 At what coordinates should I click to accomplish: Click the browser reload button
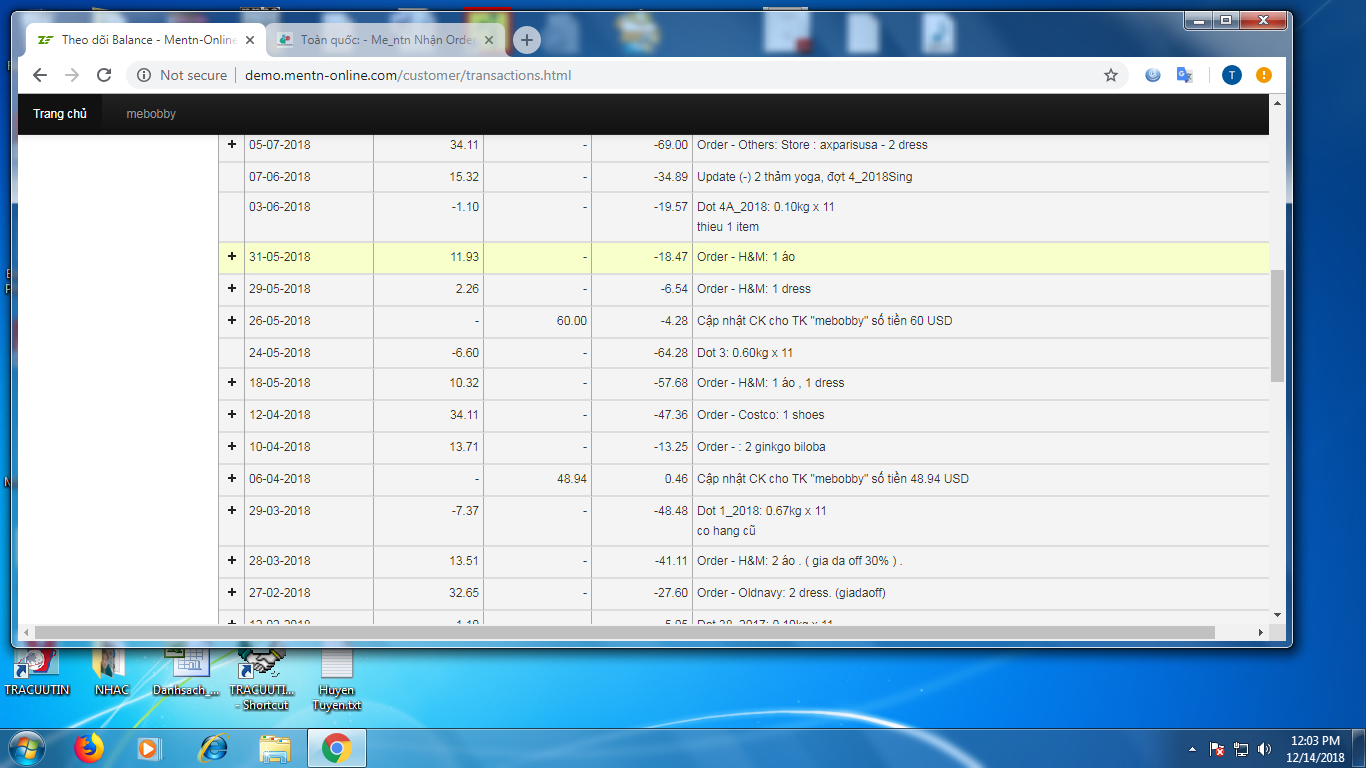pyautogui.click(x=104, y=75)
